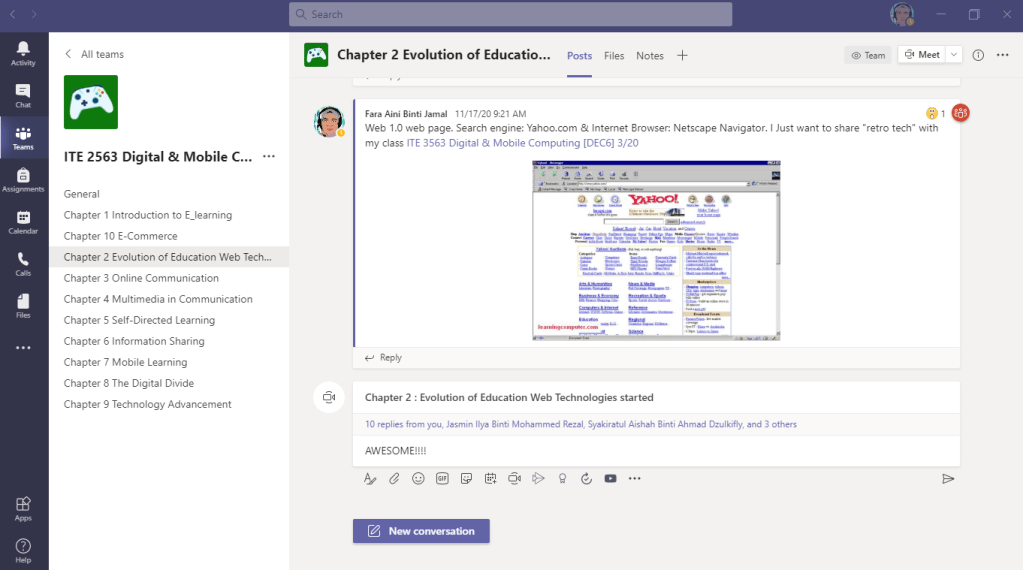Open the emoji picker in reply toolbar
The width and height of the screenshot is (1023, 570).
click(418, 479)
